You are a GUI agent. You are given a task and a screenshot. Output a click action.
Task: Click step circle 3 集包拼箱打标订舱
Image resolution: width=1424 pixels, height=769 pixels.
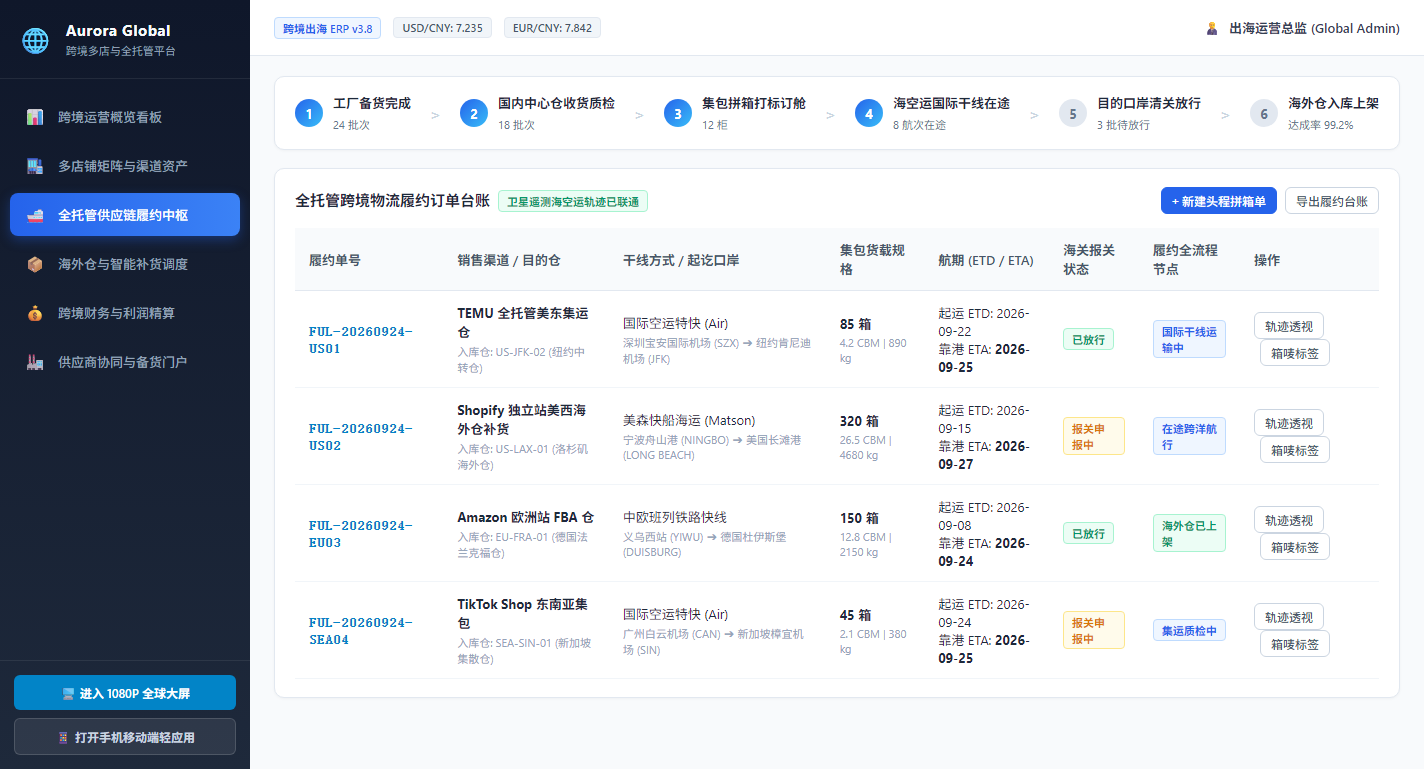tap(678, 113)
